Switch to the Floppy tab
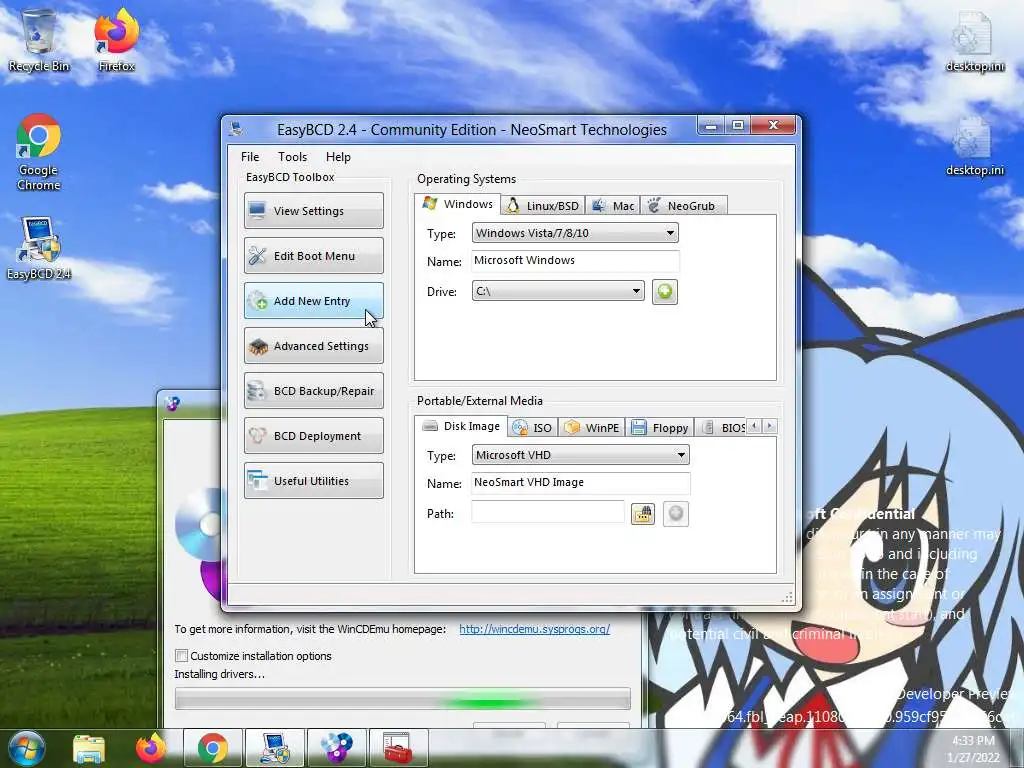 coord(660,428)
